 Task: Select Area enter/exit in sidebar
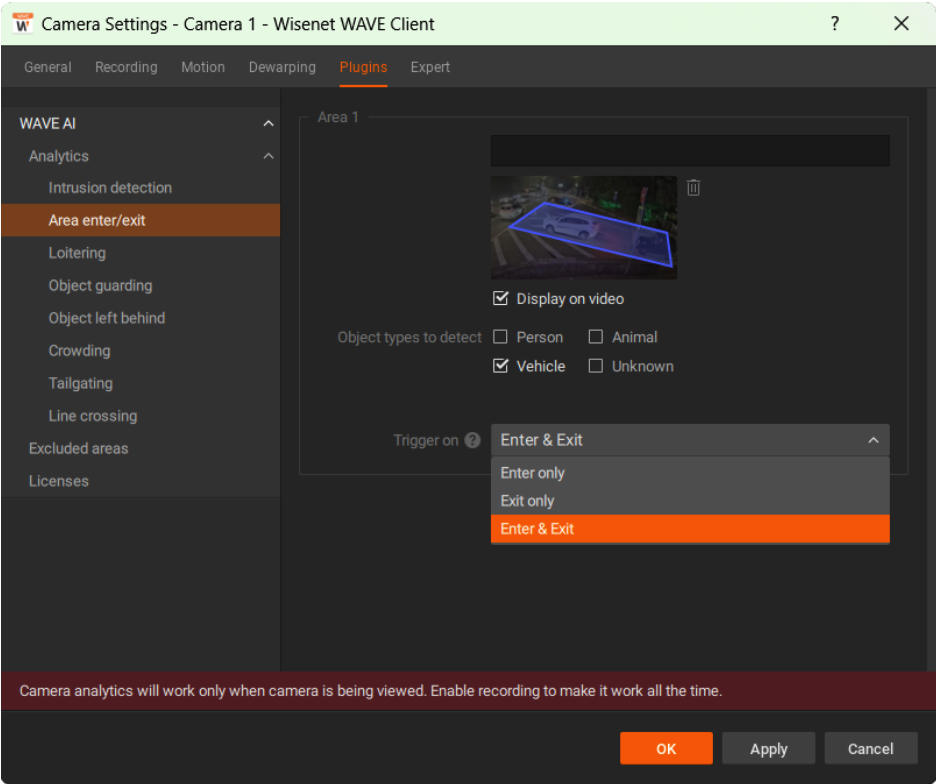(x=140, y=220)
